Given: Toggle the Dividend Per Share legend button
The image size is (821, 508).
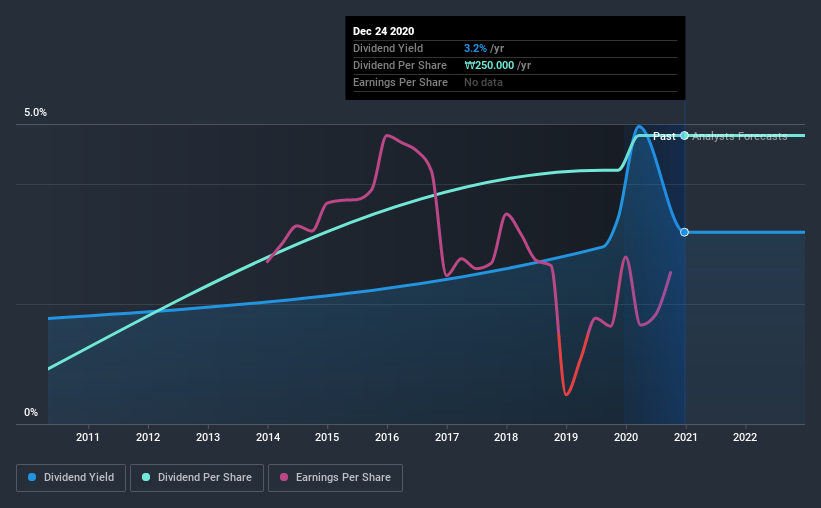Looking at the screenshot, I should click(x=197, y=478).
